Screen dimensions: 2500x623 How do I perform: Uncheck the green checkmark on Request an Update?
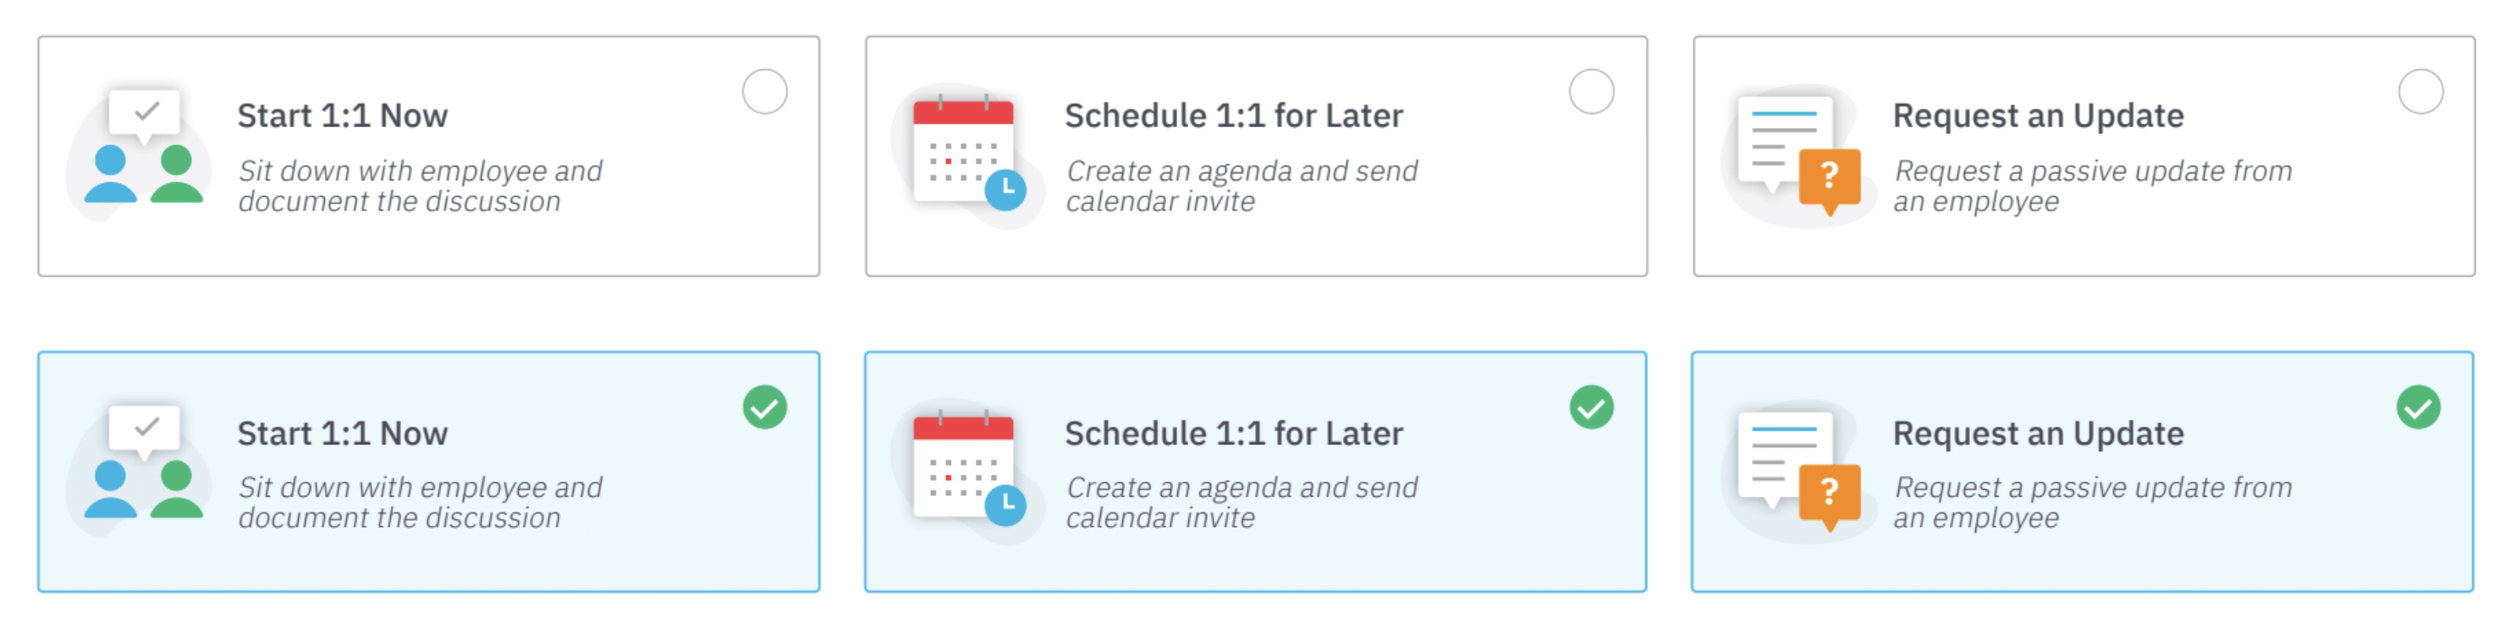pyautogui.click(x=2419, y=407)
